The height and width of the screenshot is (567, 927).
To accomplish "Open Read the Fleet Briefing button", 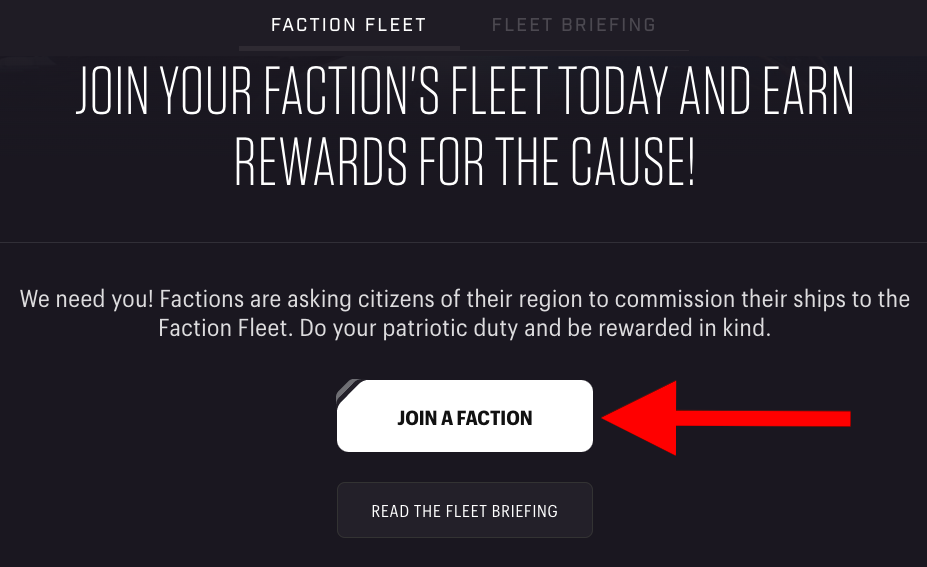I will tap(465, 510).
